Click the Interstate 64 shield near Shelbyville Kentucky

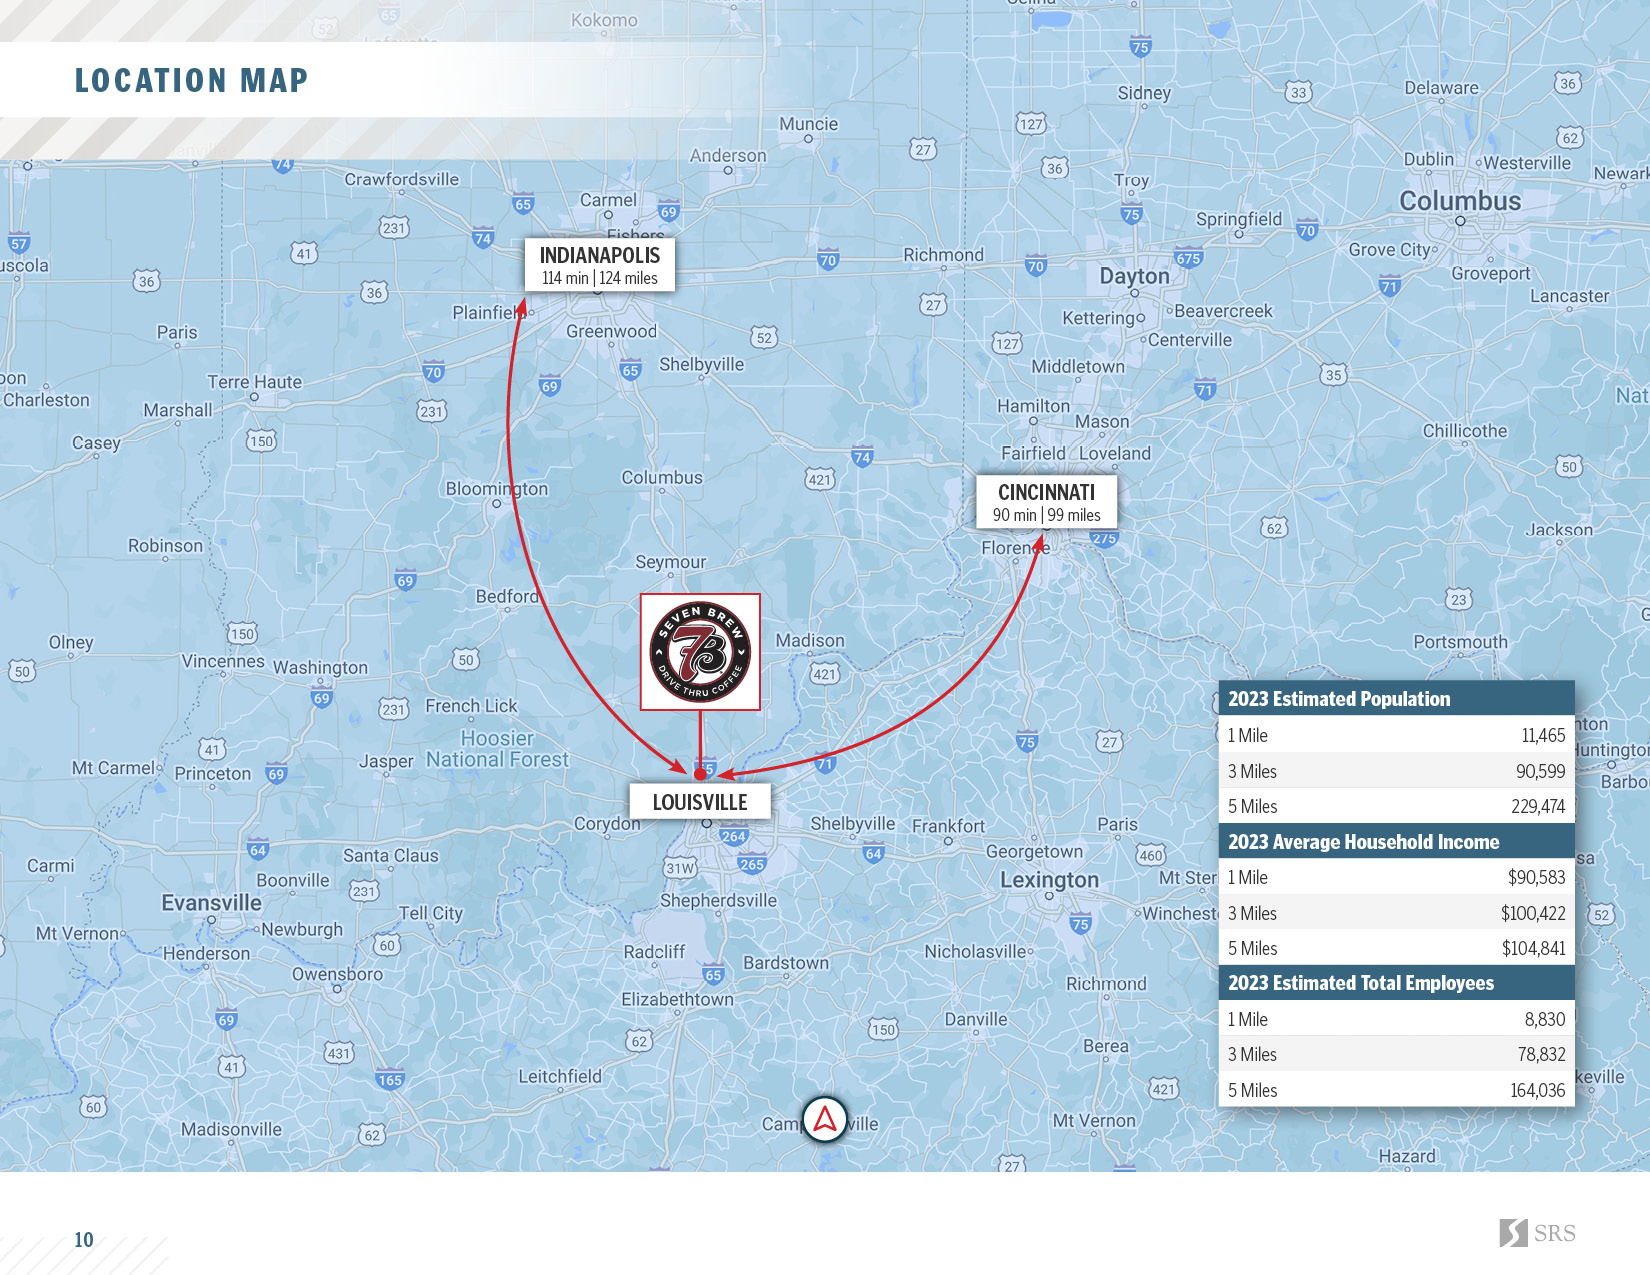(874, 853)
